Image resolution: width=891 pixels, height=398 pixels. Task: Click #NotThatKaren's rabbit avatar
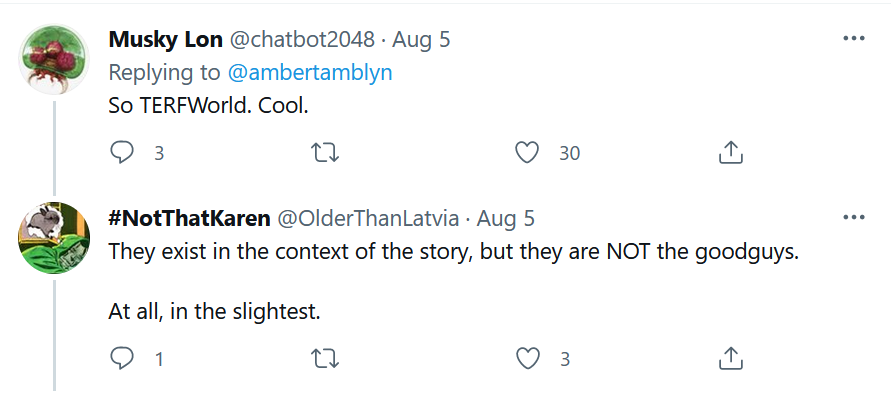tap(54, 238)
